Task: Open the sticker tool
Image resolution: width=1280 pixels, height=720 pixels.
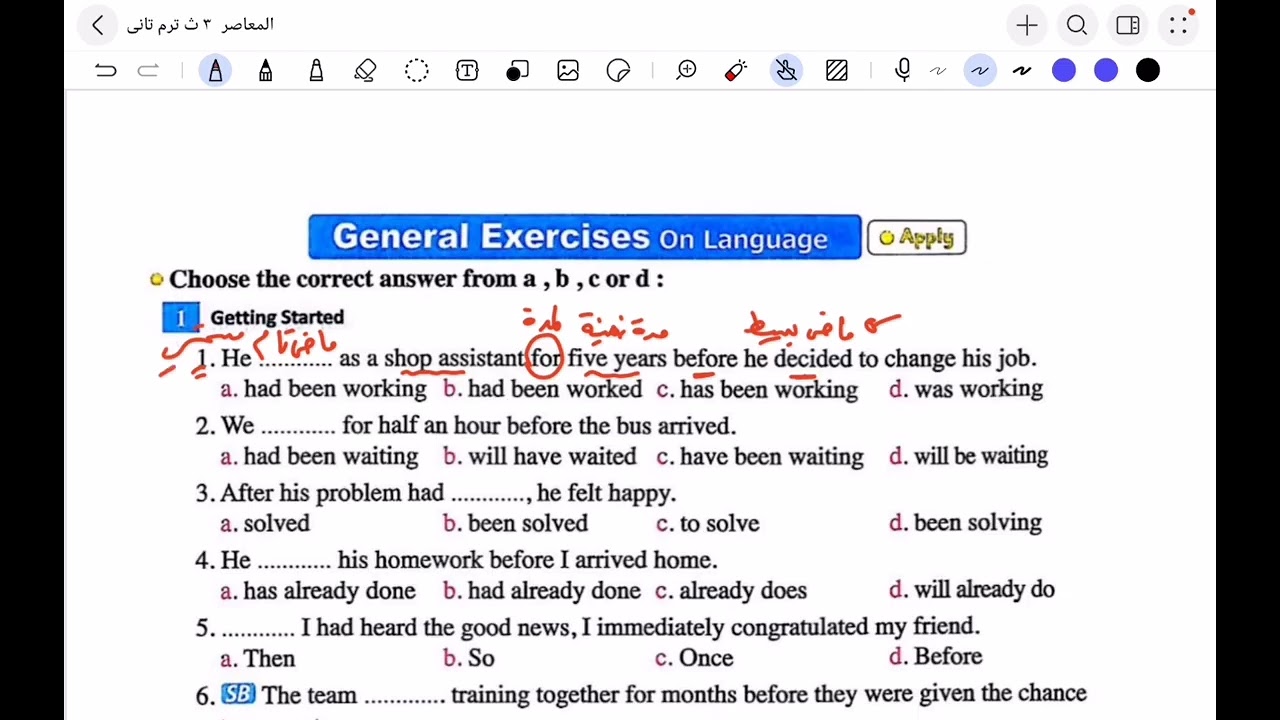Action: tap(619, 70)
